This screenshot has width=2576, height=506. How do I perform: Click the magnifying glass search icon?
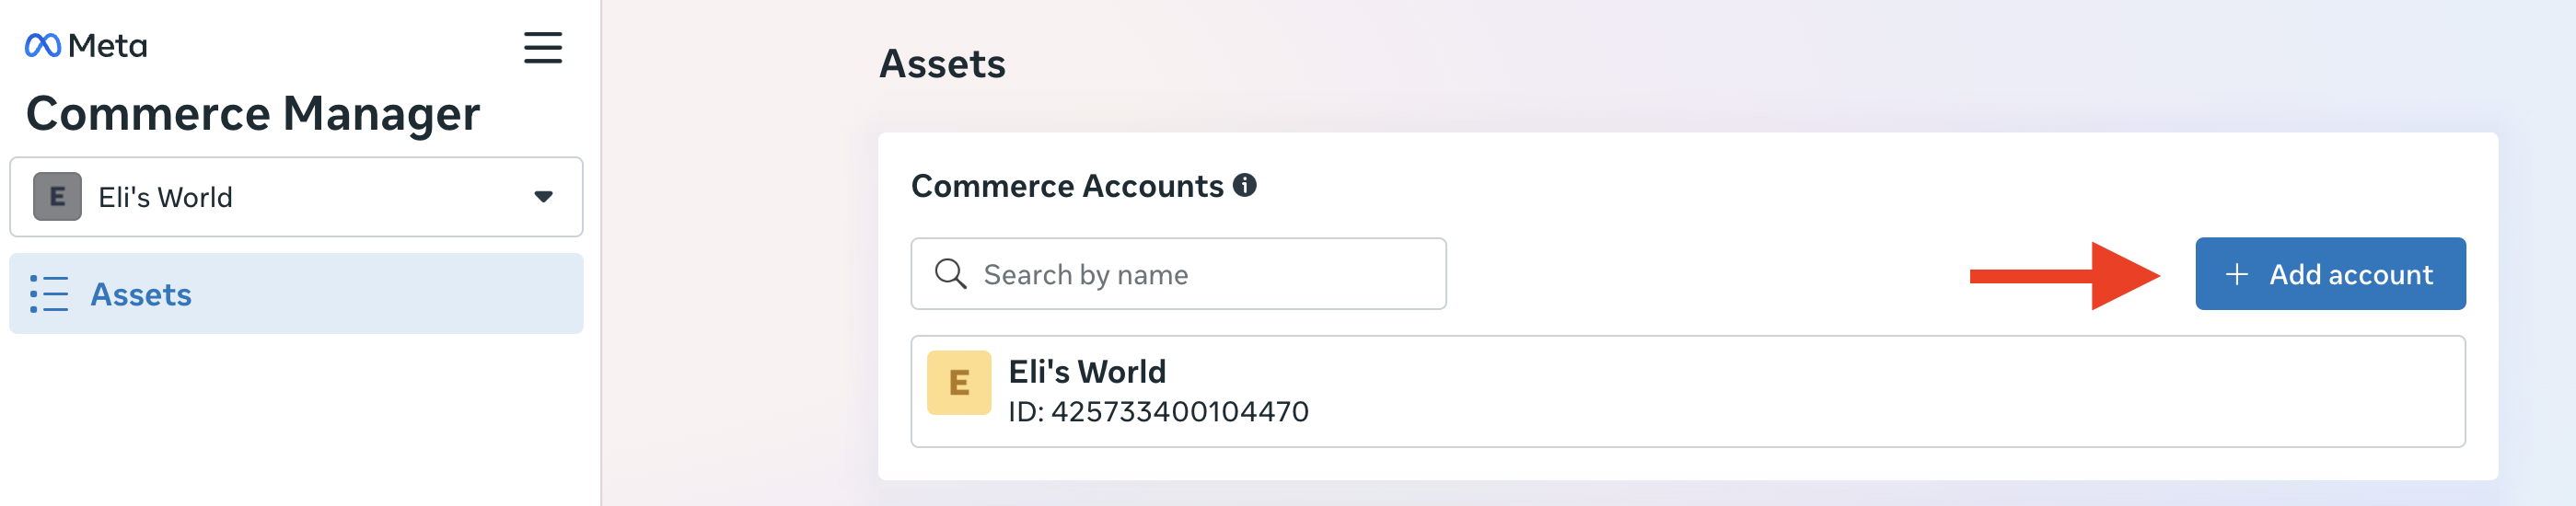tap(950, 274)
